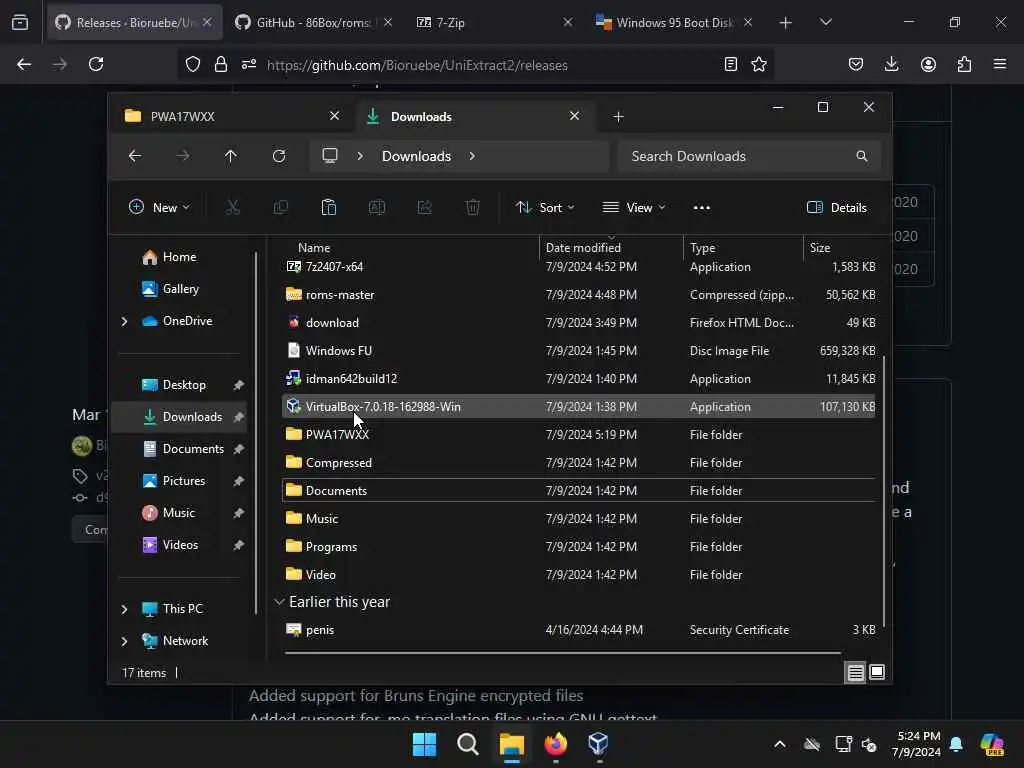Open the Sort dropdown menu

tap(545, 208)
